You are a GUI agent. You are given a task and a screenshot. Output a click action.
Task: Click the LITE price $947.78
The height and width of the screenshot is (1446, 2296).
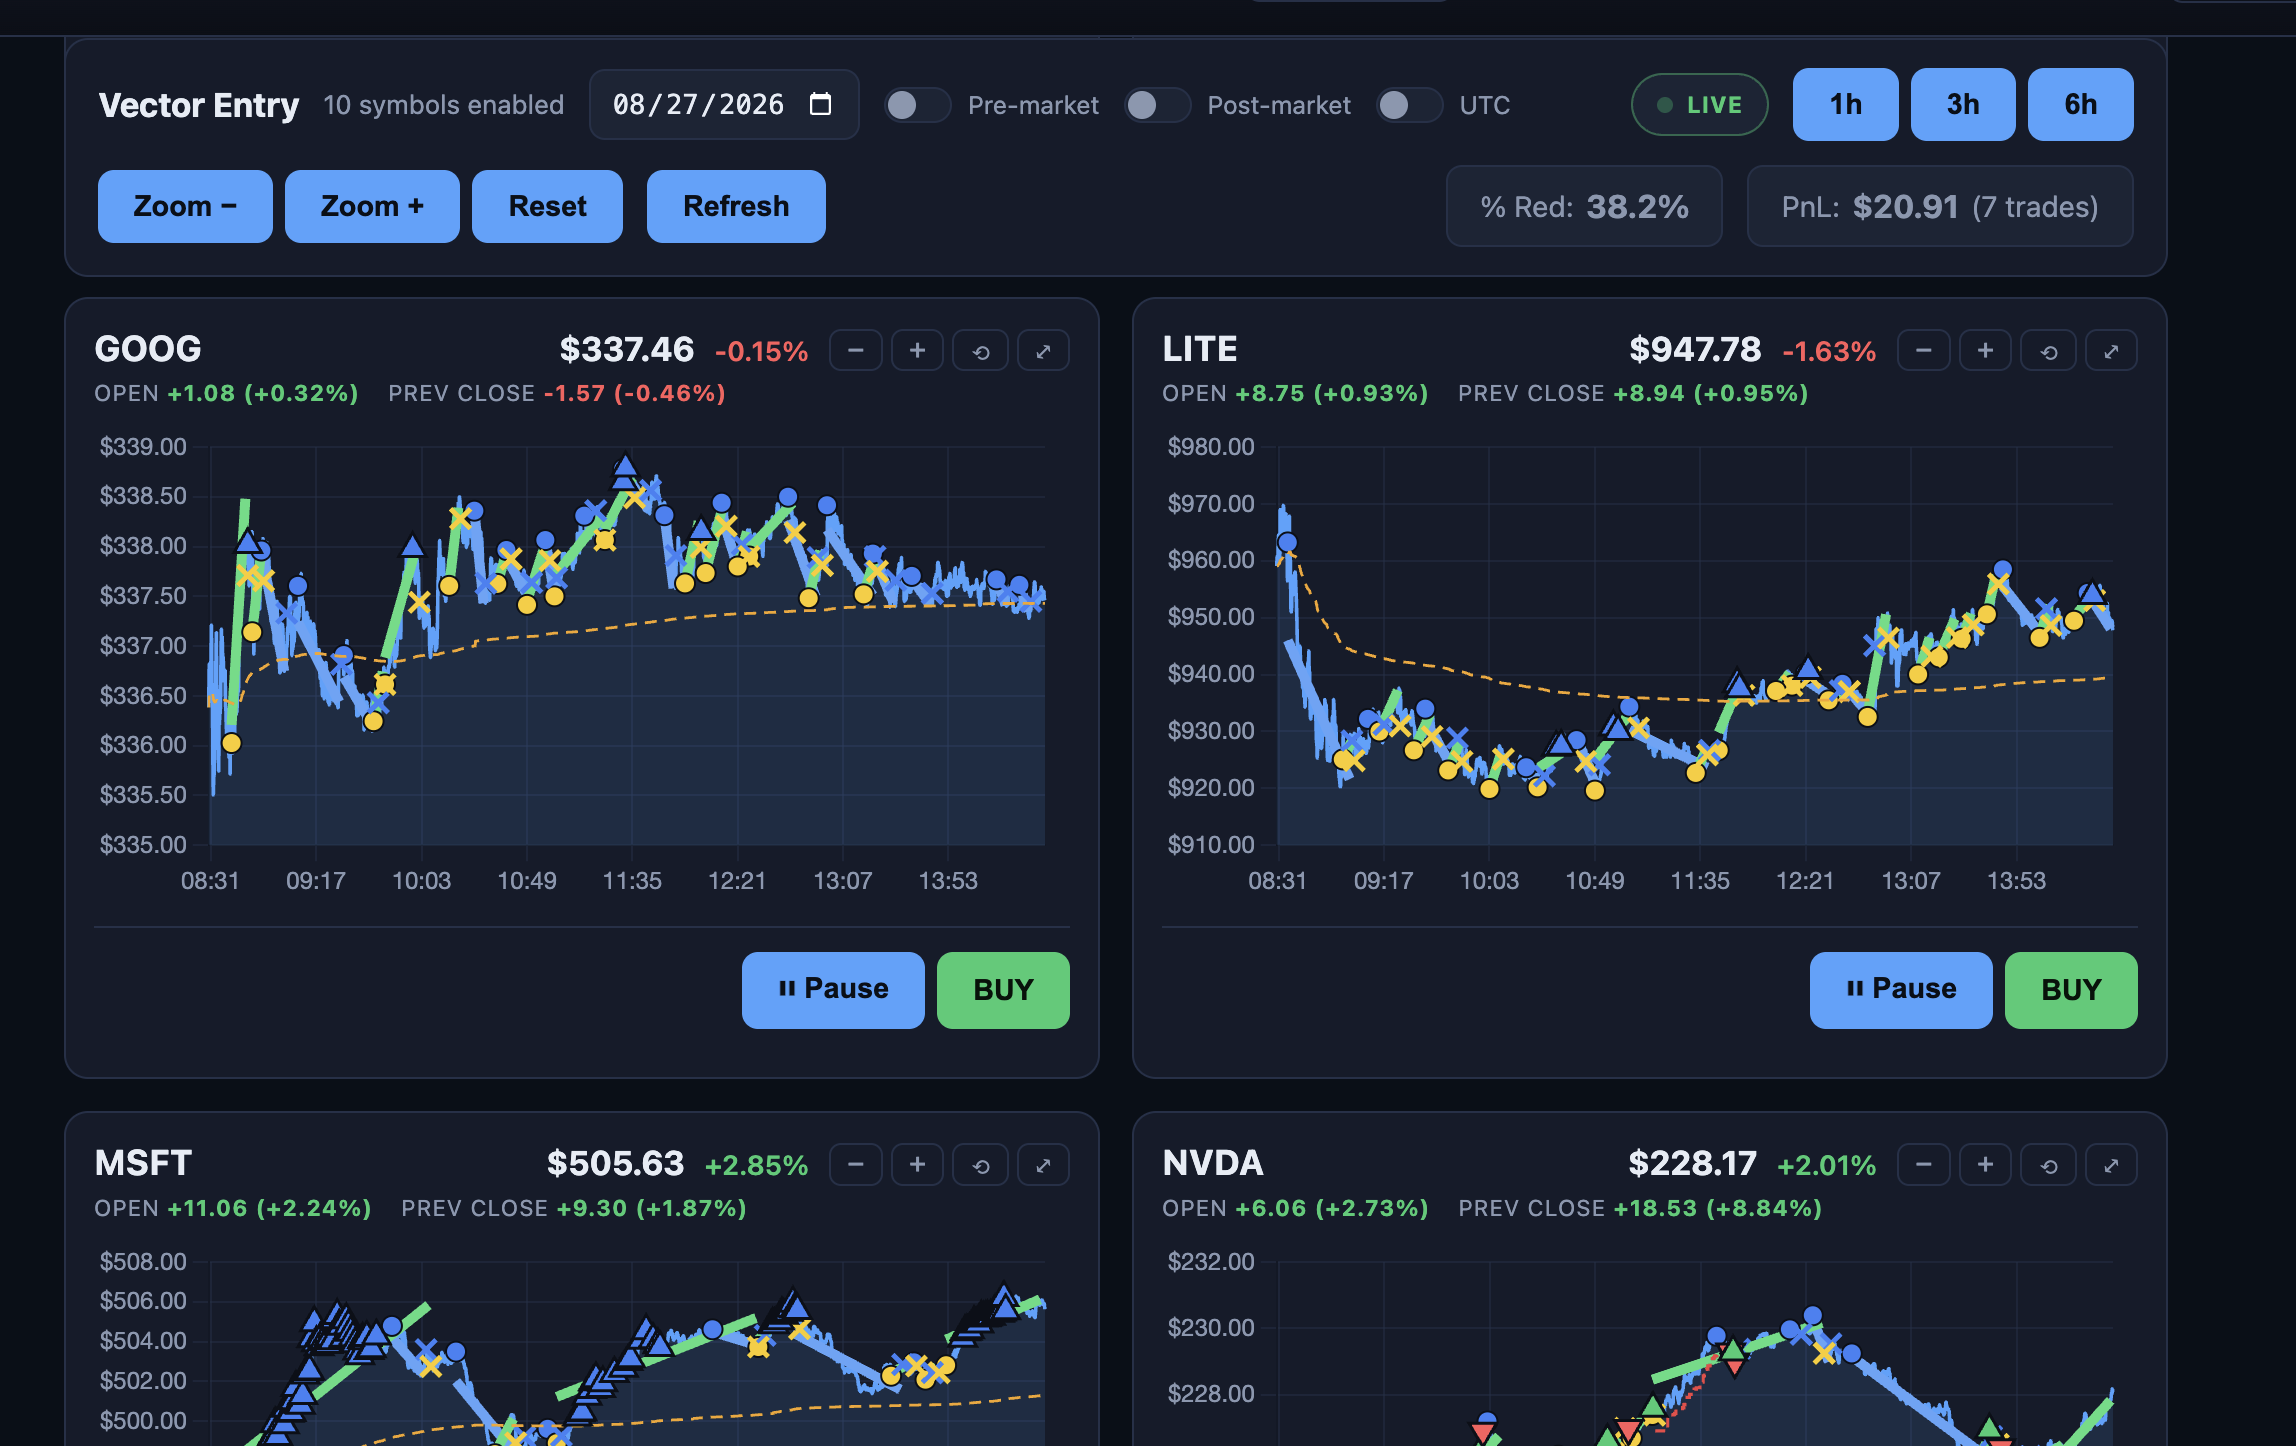coord(1695,350)
